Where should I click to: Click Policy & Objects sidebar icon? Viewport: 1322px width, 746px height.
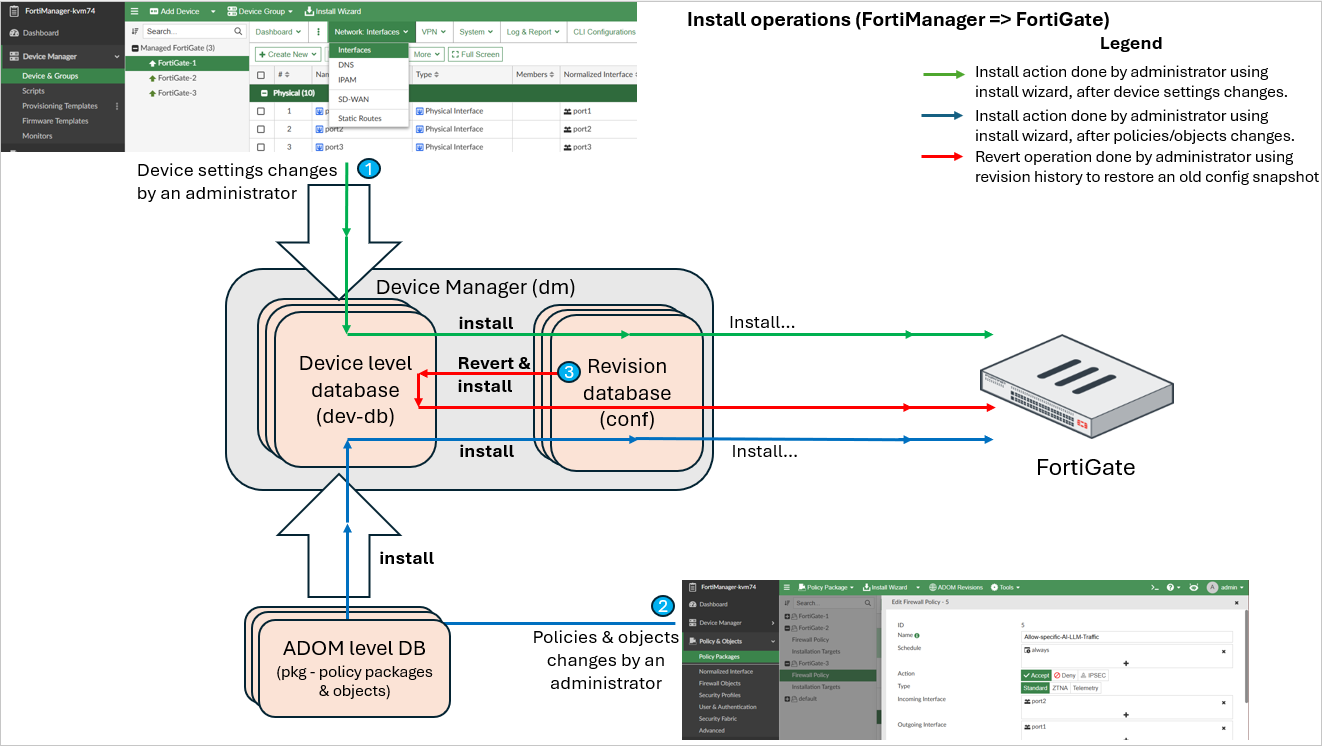point(693,641)
